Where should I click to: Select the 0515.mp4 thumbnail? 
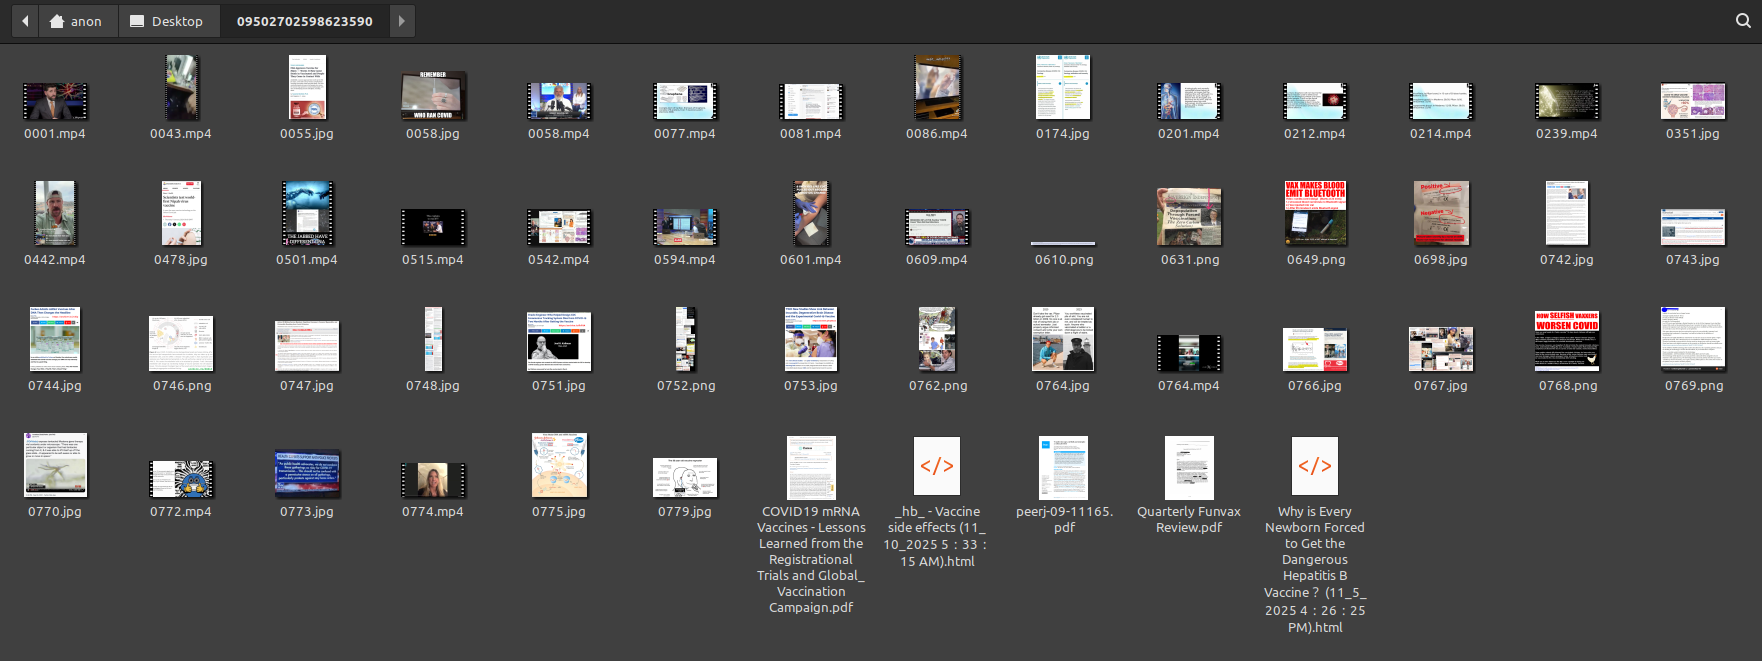(433, 227)
